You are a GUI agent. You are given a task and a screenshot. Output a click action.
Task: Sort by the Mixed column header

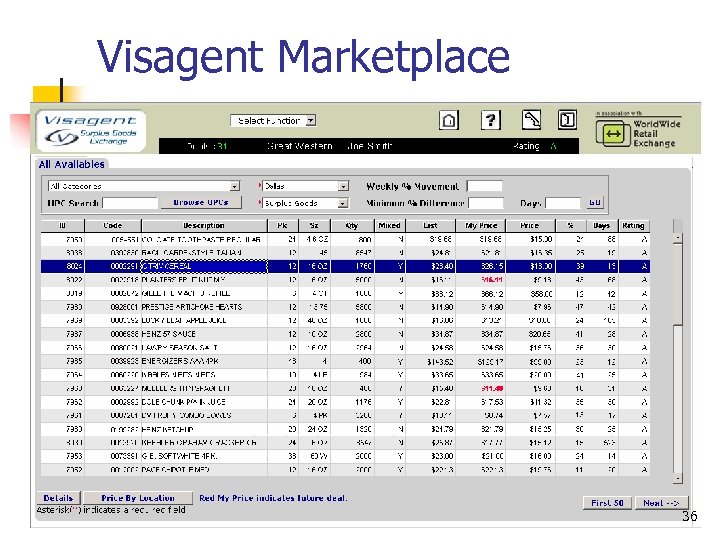389,225
